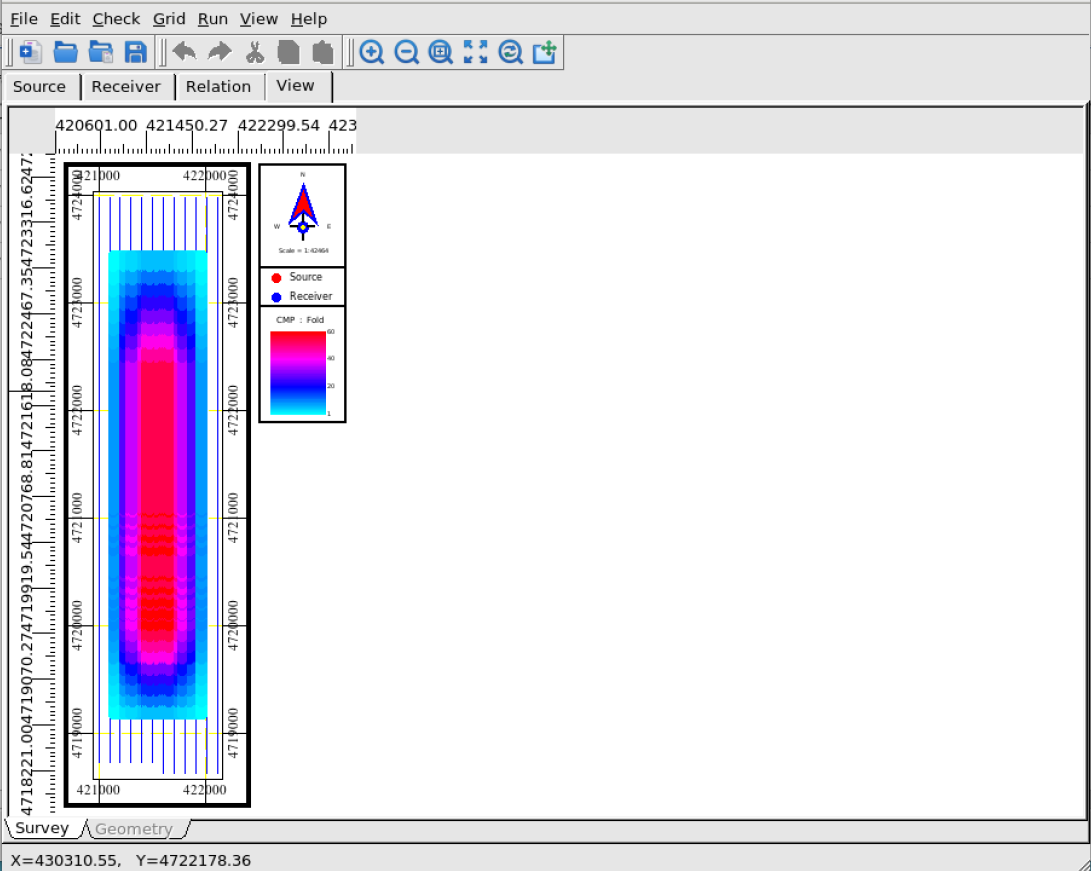Open the Grid menu
1091x871 pixels.
[169, 19]
